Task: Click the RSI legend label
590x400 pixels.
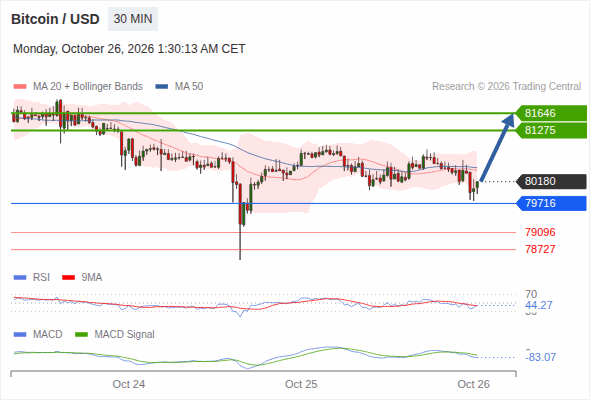Action: click(x=41, y=278)
